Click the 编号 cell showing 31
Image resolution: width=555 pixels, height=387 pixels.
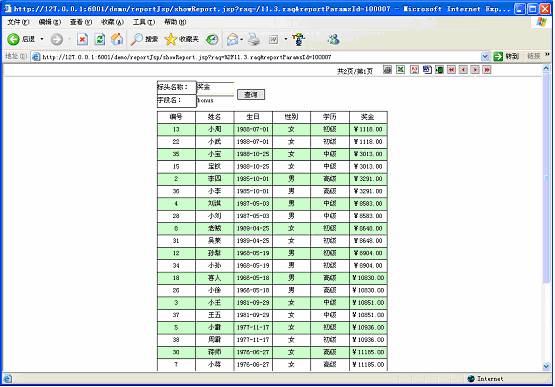point(176,241)
